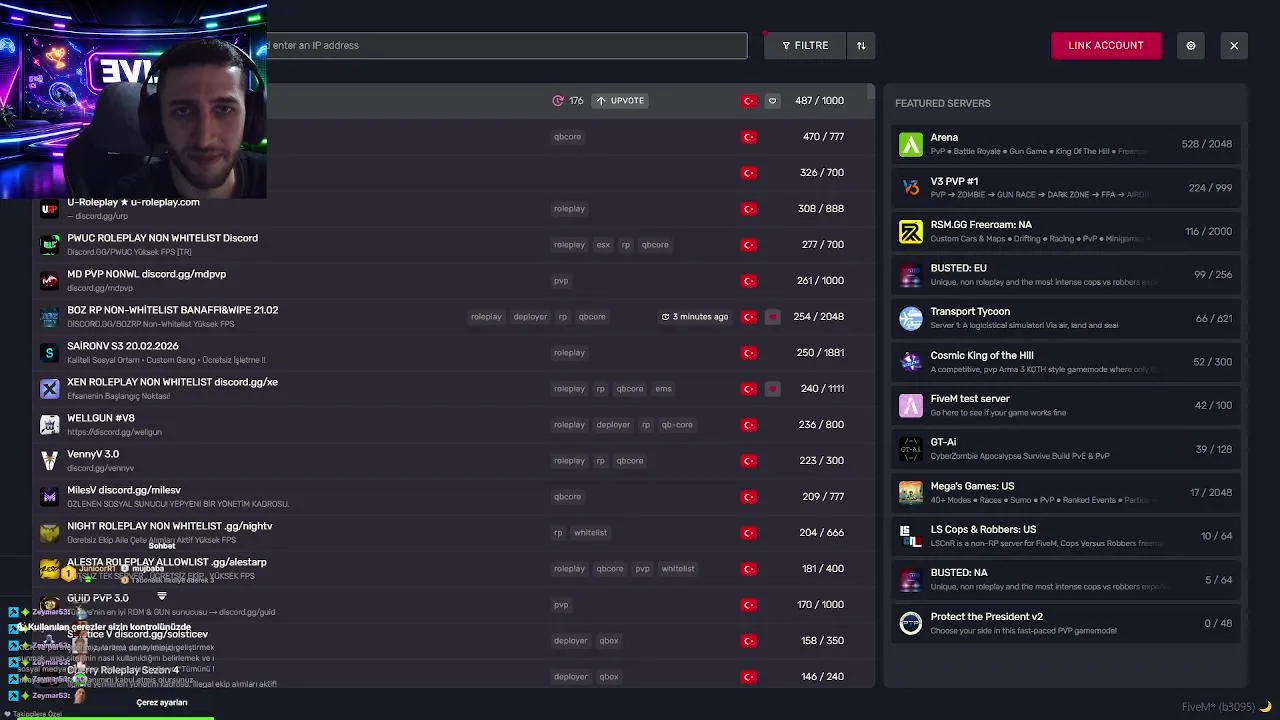
Task: Click Turkish flag on U-Roleplay row
Action: (748, 208)
